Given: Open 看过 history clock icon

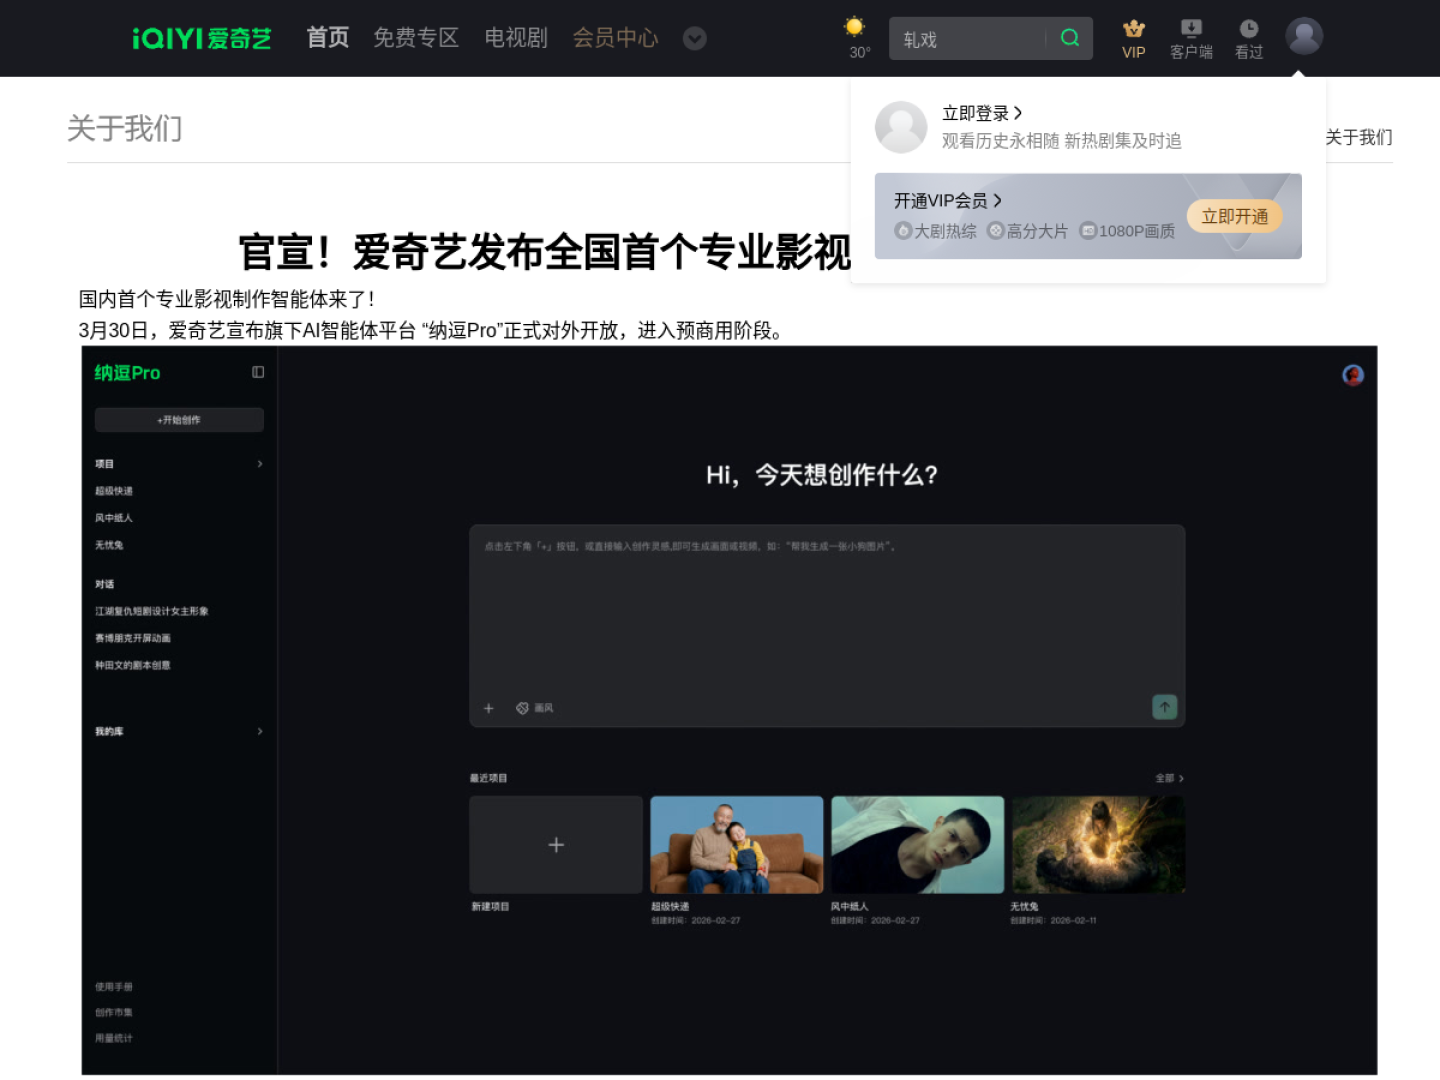Looking at the screenshot, I should (1249, 29).
